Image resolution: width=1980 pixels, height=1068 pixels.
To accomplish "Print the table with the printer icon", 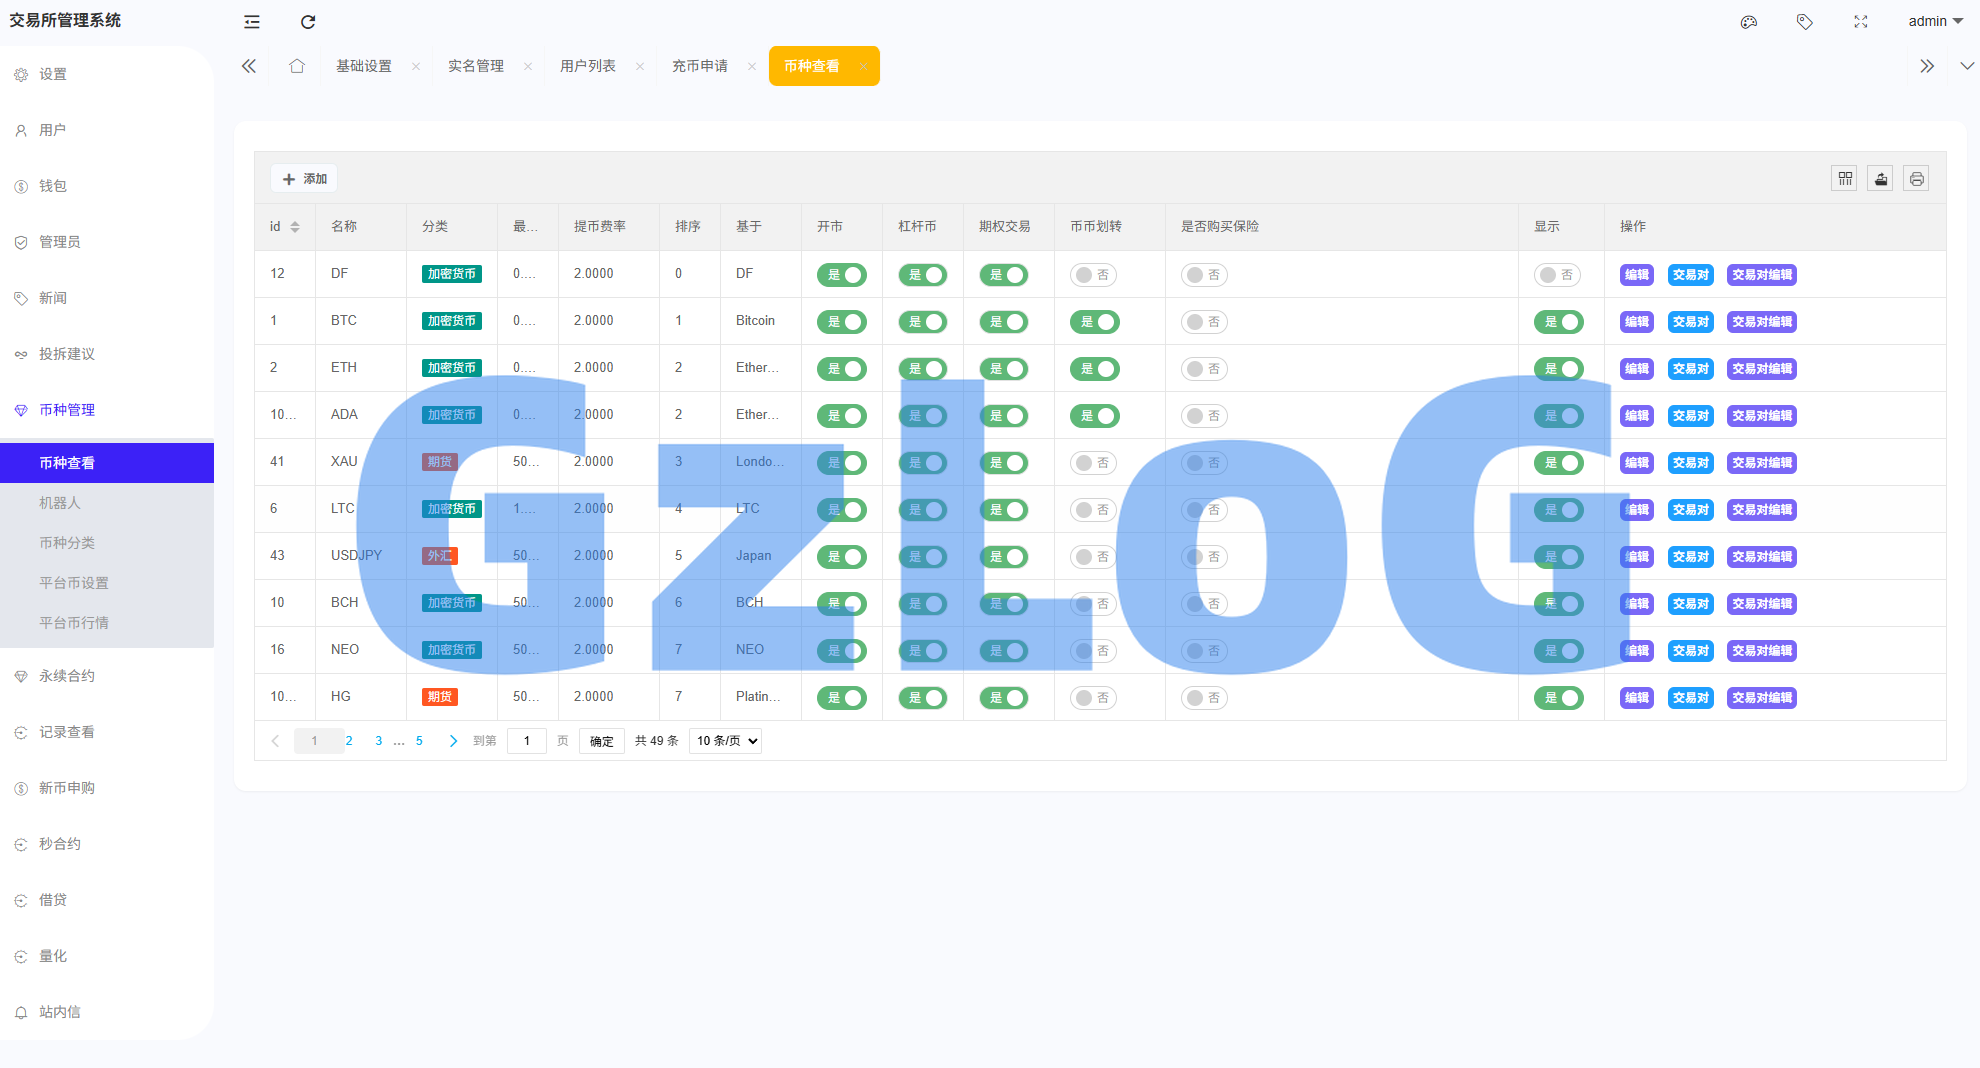I will pyautogui.click(x=1917, y=177).
